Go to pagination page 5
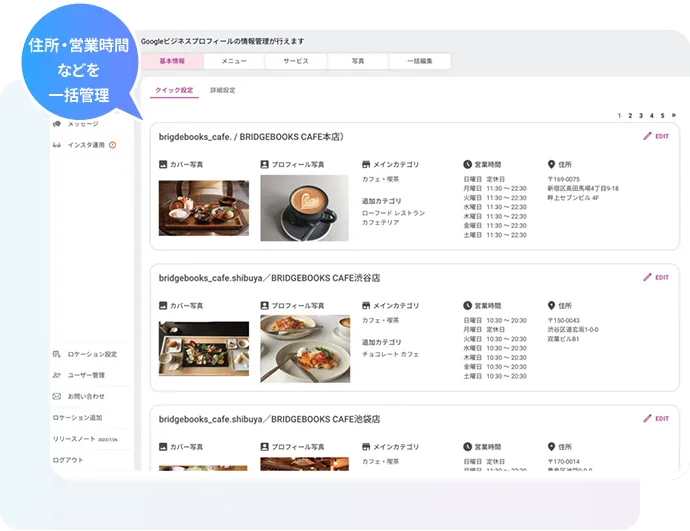The width and height of the screenshot is (690, 531). point(662,116)
